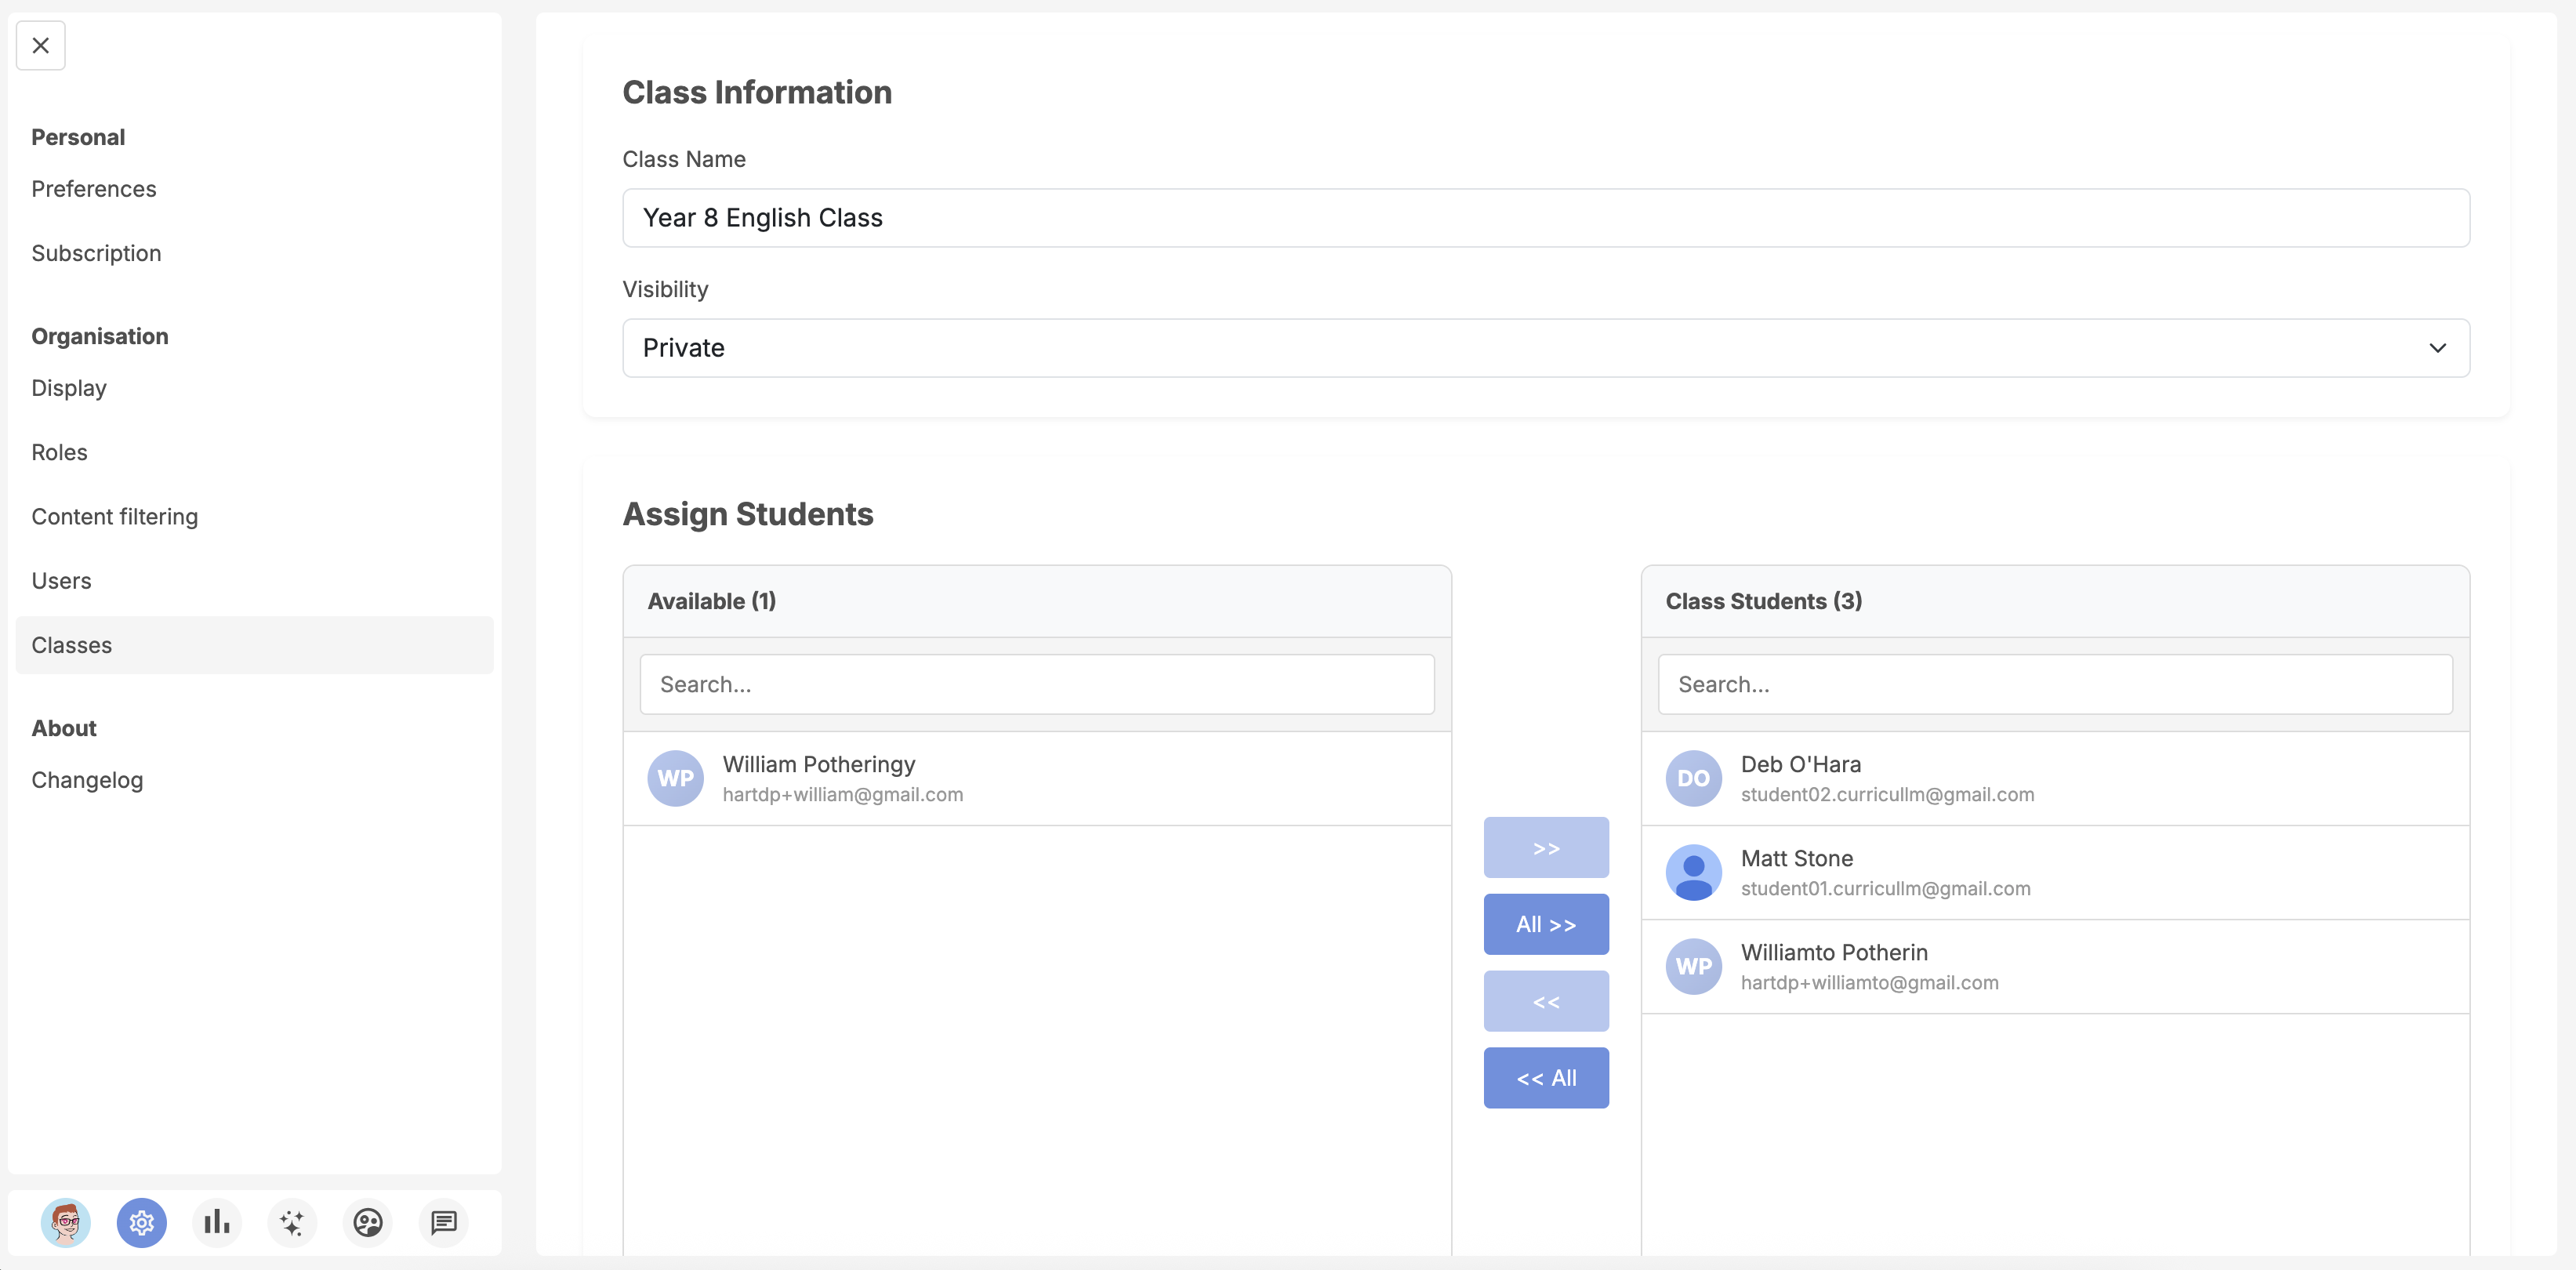Click Williamto Potherin's WP avatar

(1693, 965)
